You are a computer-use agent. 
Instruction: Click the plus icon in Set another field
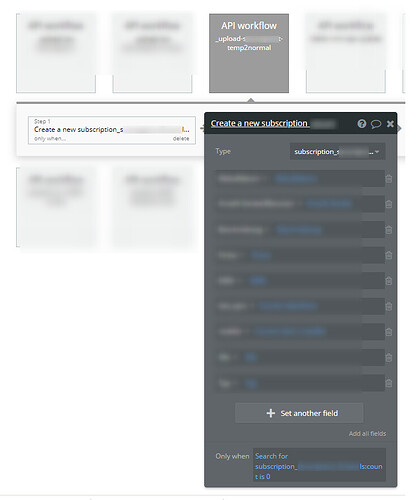tap(271, 413)
